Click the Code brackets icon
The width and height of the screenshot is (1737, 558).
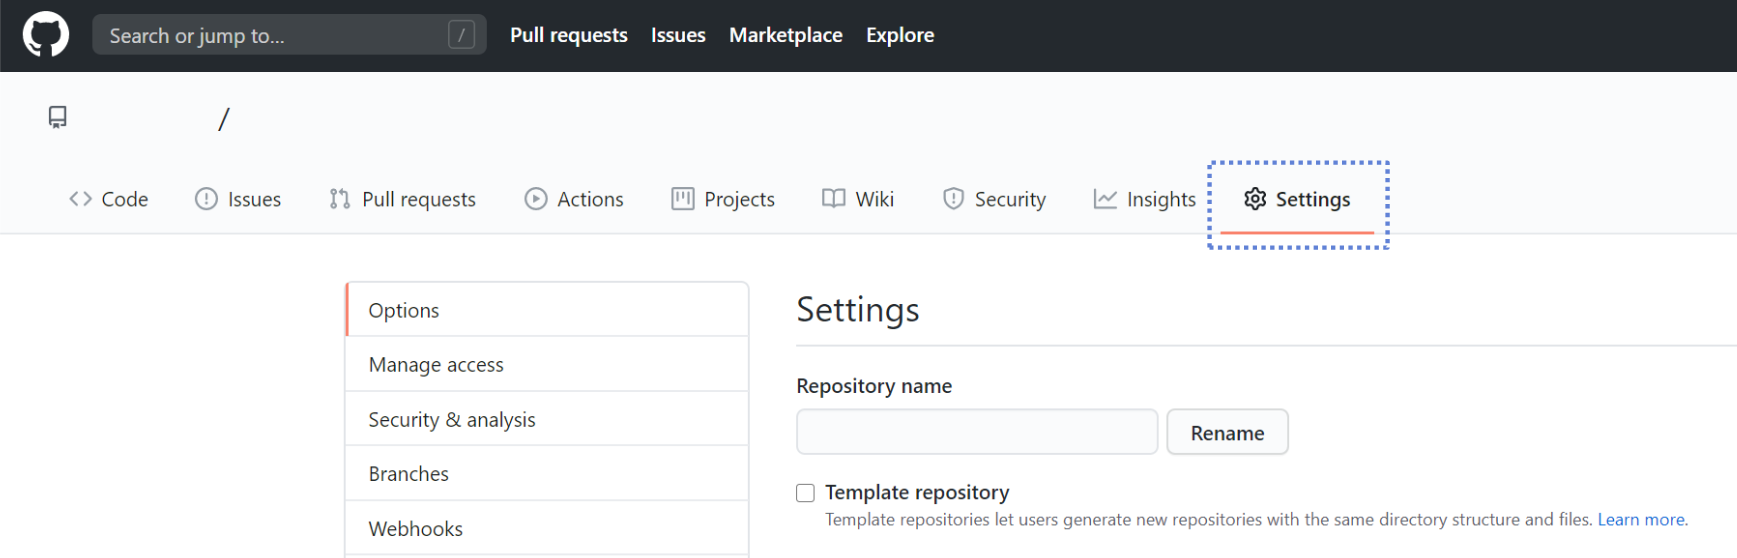pos(80,199)
